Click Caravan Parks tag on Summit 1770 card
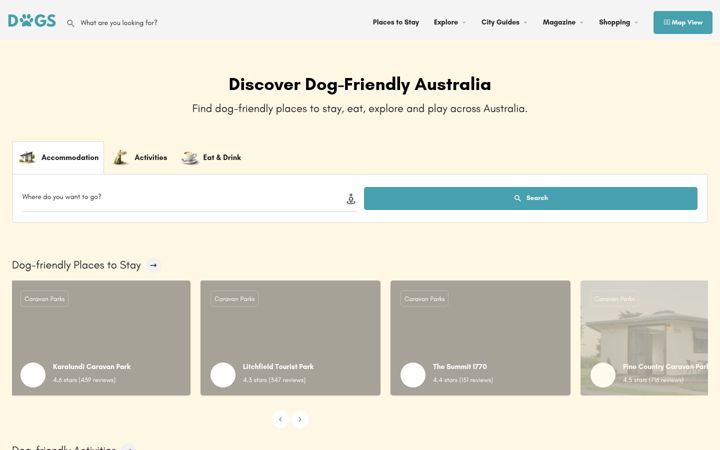The width and height of the screenshot is (720, 450). coord(424,299)
